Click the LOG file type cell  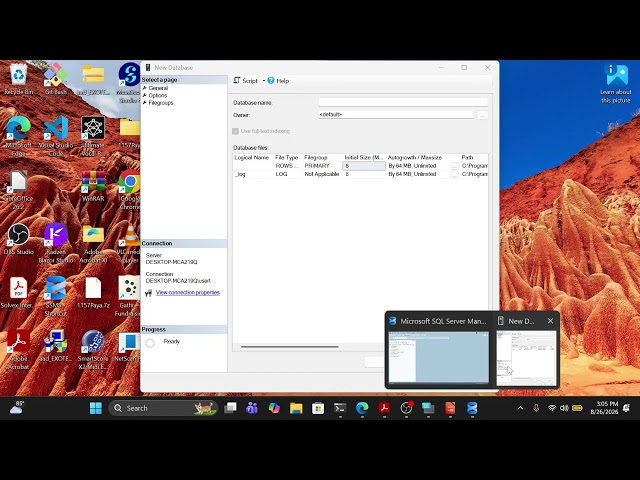click(287, 174)
